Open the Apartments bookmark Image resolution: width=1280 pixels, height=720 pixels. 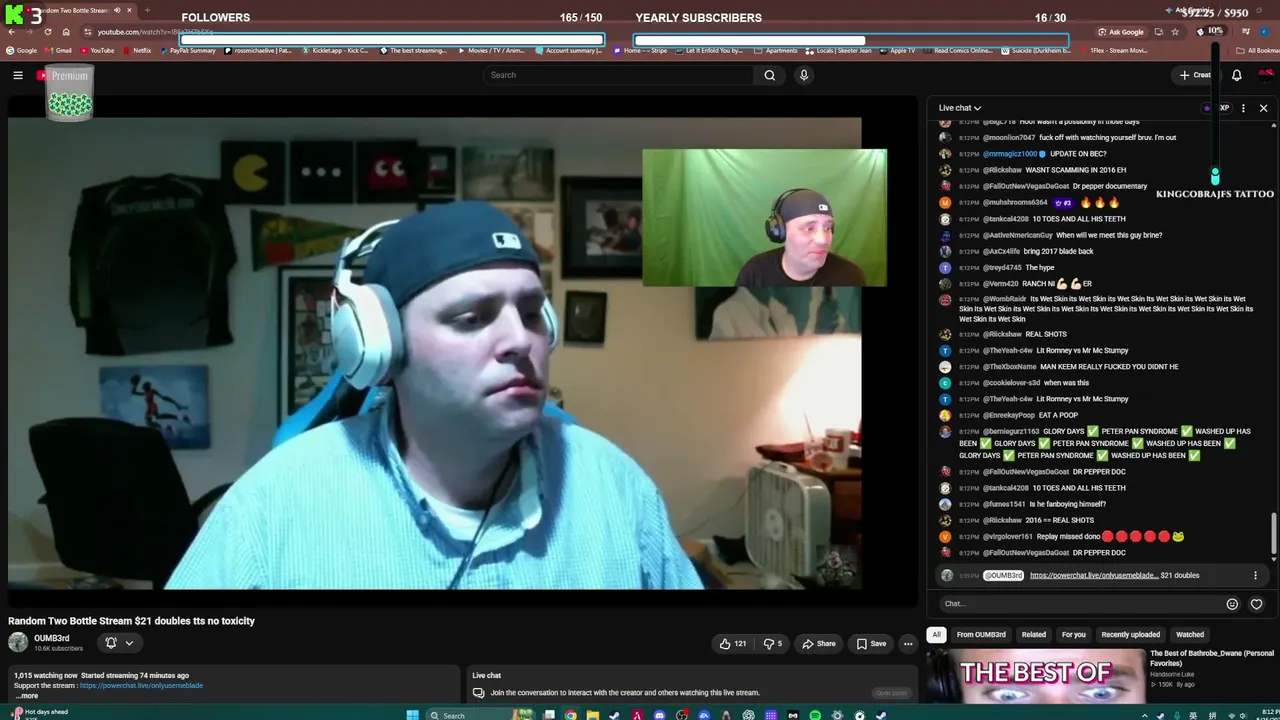point(776,50)
